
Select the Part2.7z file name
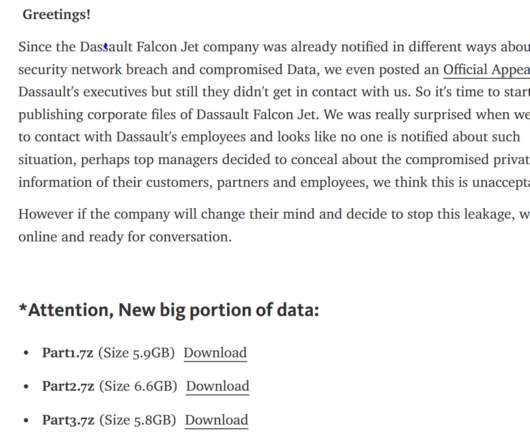click(68, 386)
